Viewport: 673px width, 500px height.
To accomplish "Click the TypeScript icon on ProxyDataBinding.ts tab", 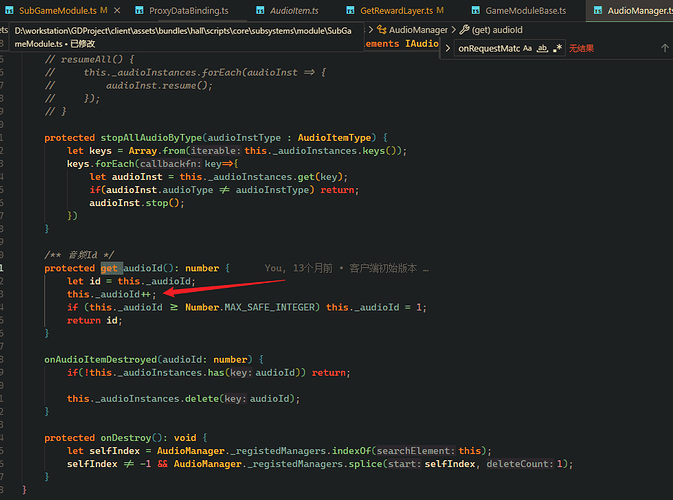I will (139, 10).
